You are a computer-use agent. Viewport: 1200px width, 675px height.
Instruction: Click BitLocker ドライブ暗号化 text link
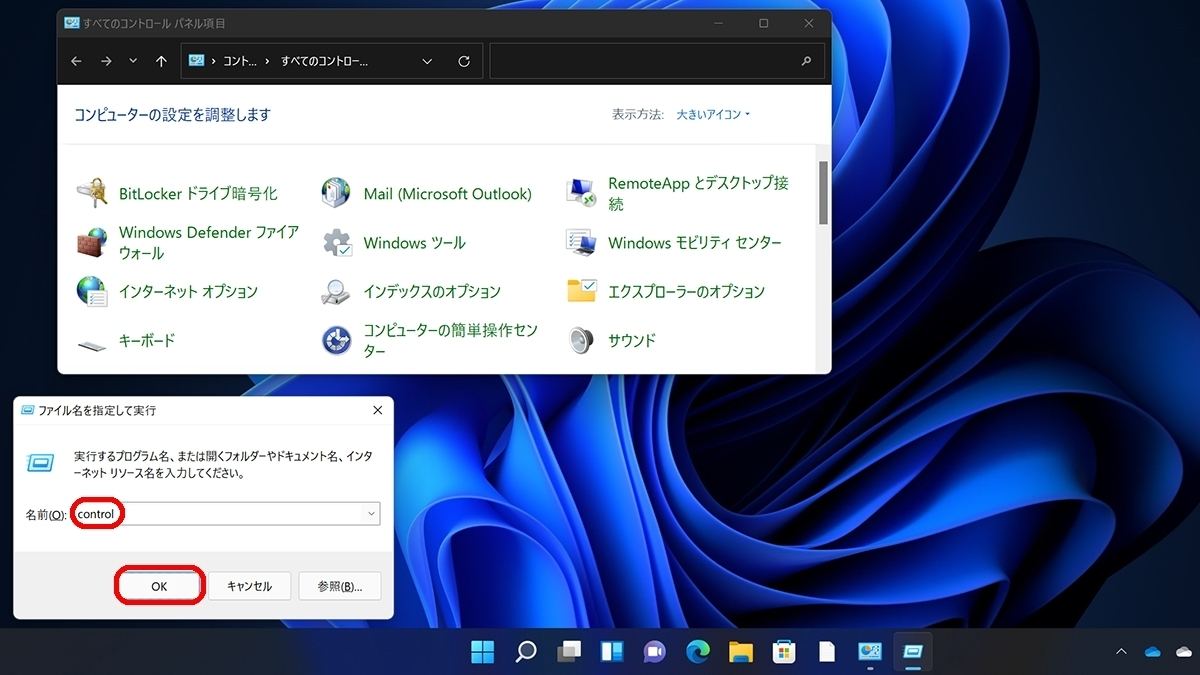[x=198, y=193]
